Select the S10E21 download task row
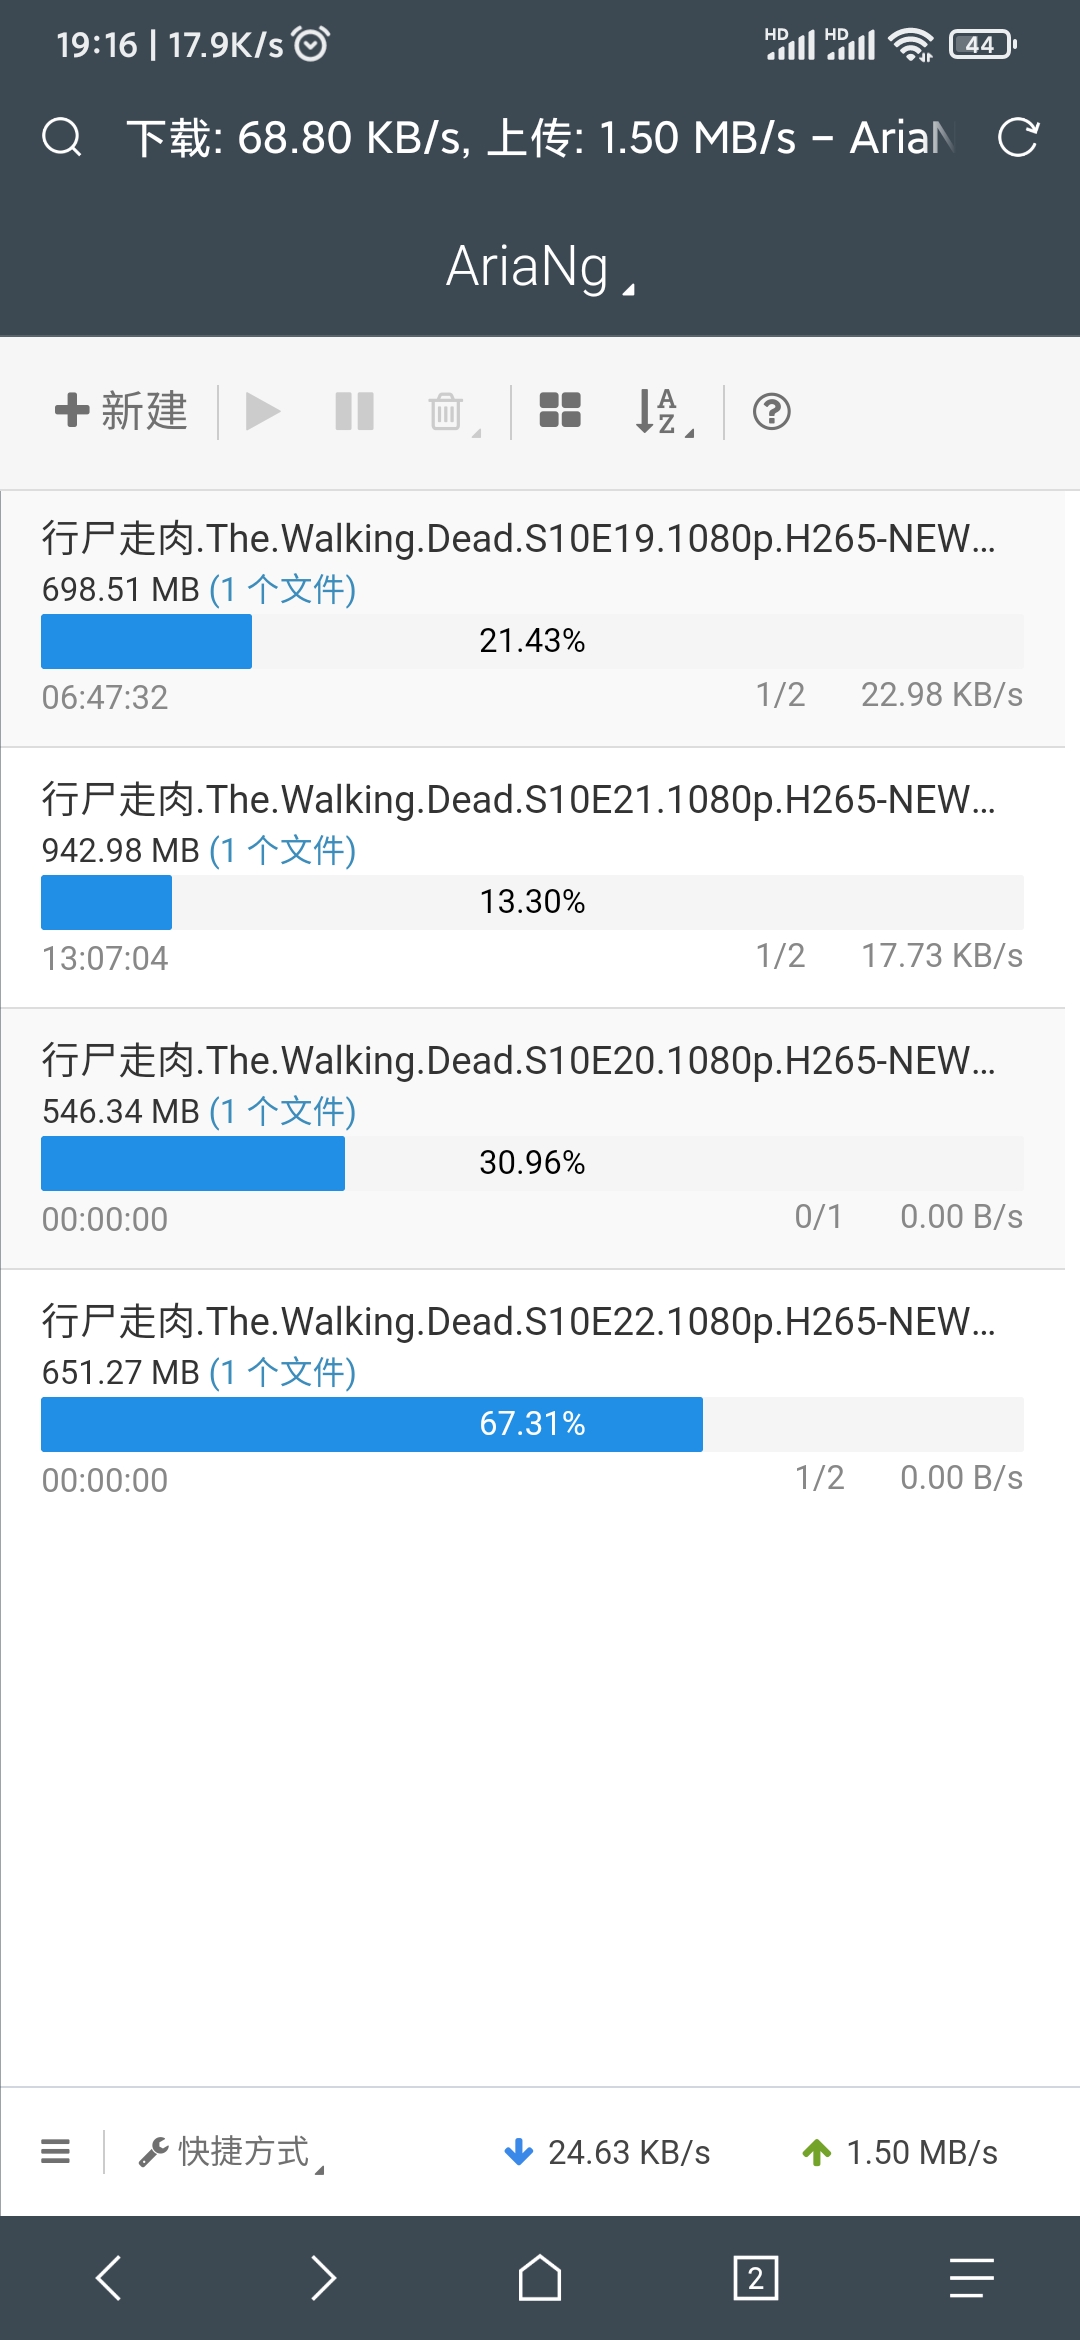Screen dimensions: 1080x2340 click(x=532, y=878)
